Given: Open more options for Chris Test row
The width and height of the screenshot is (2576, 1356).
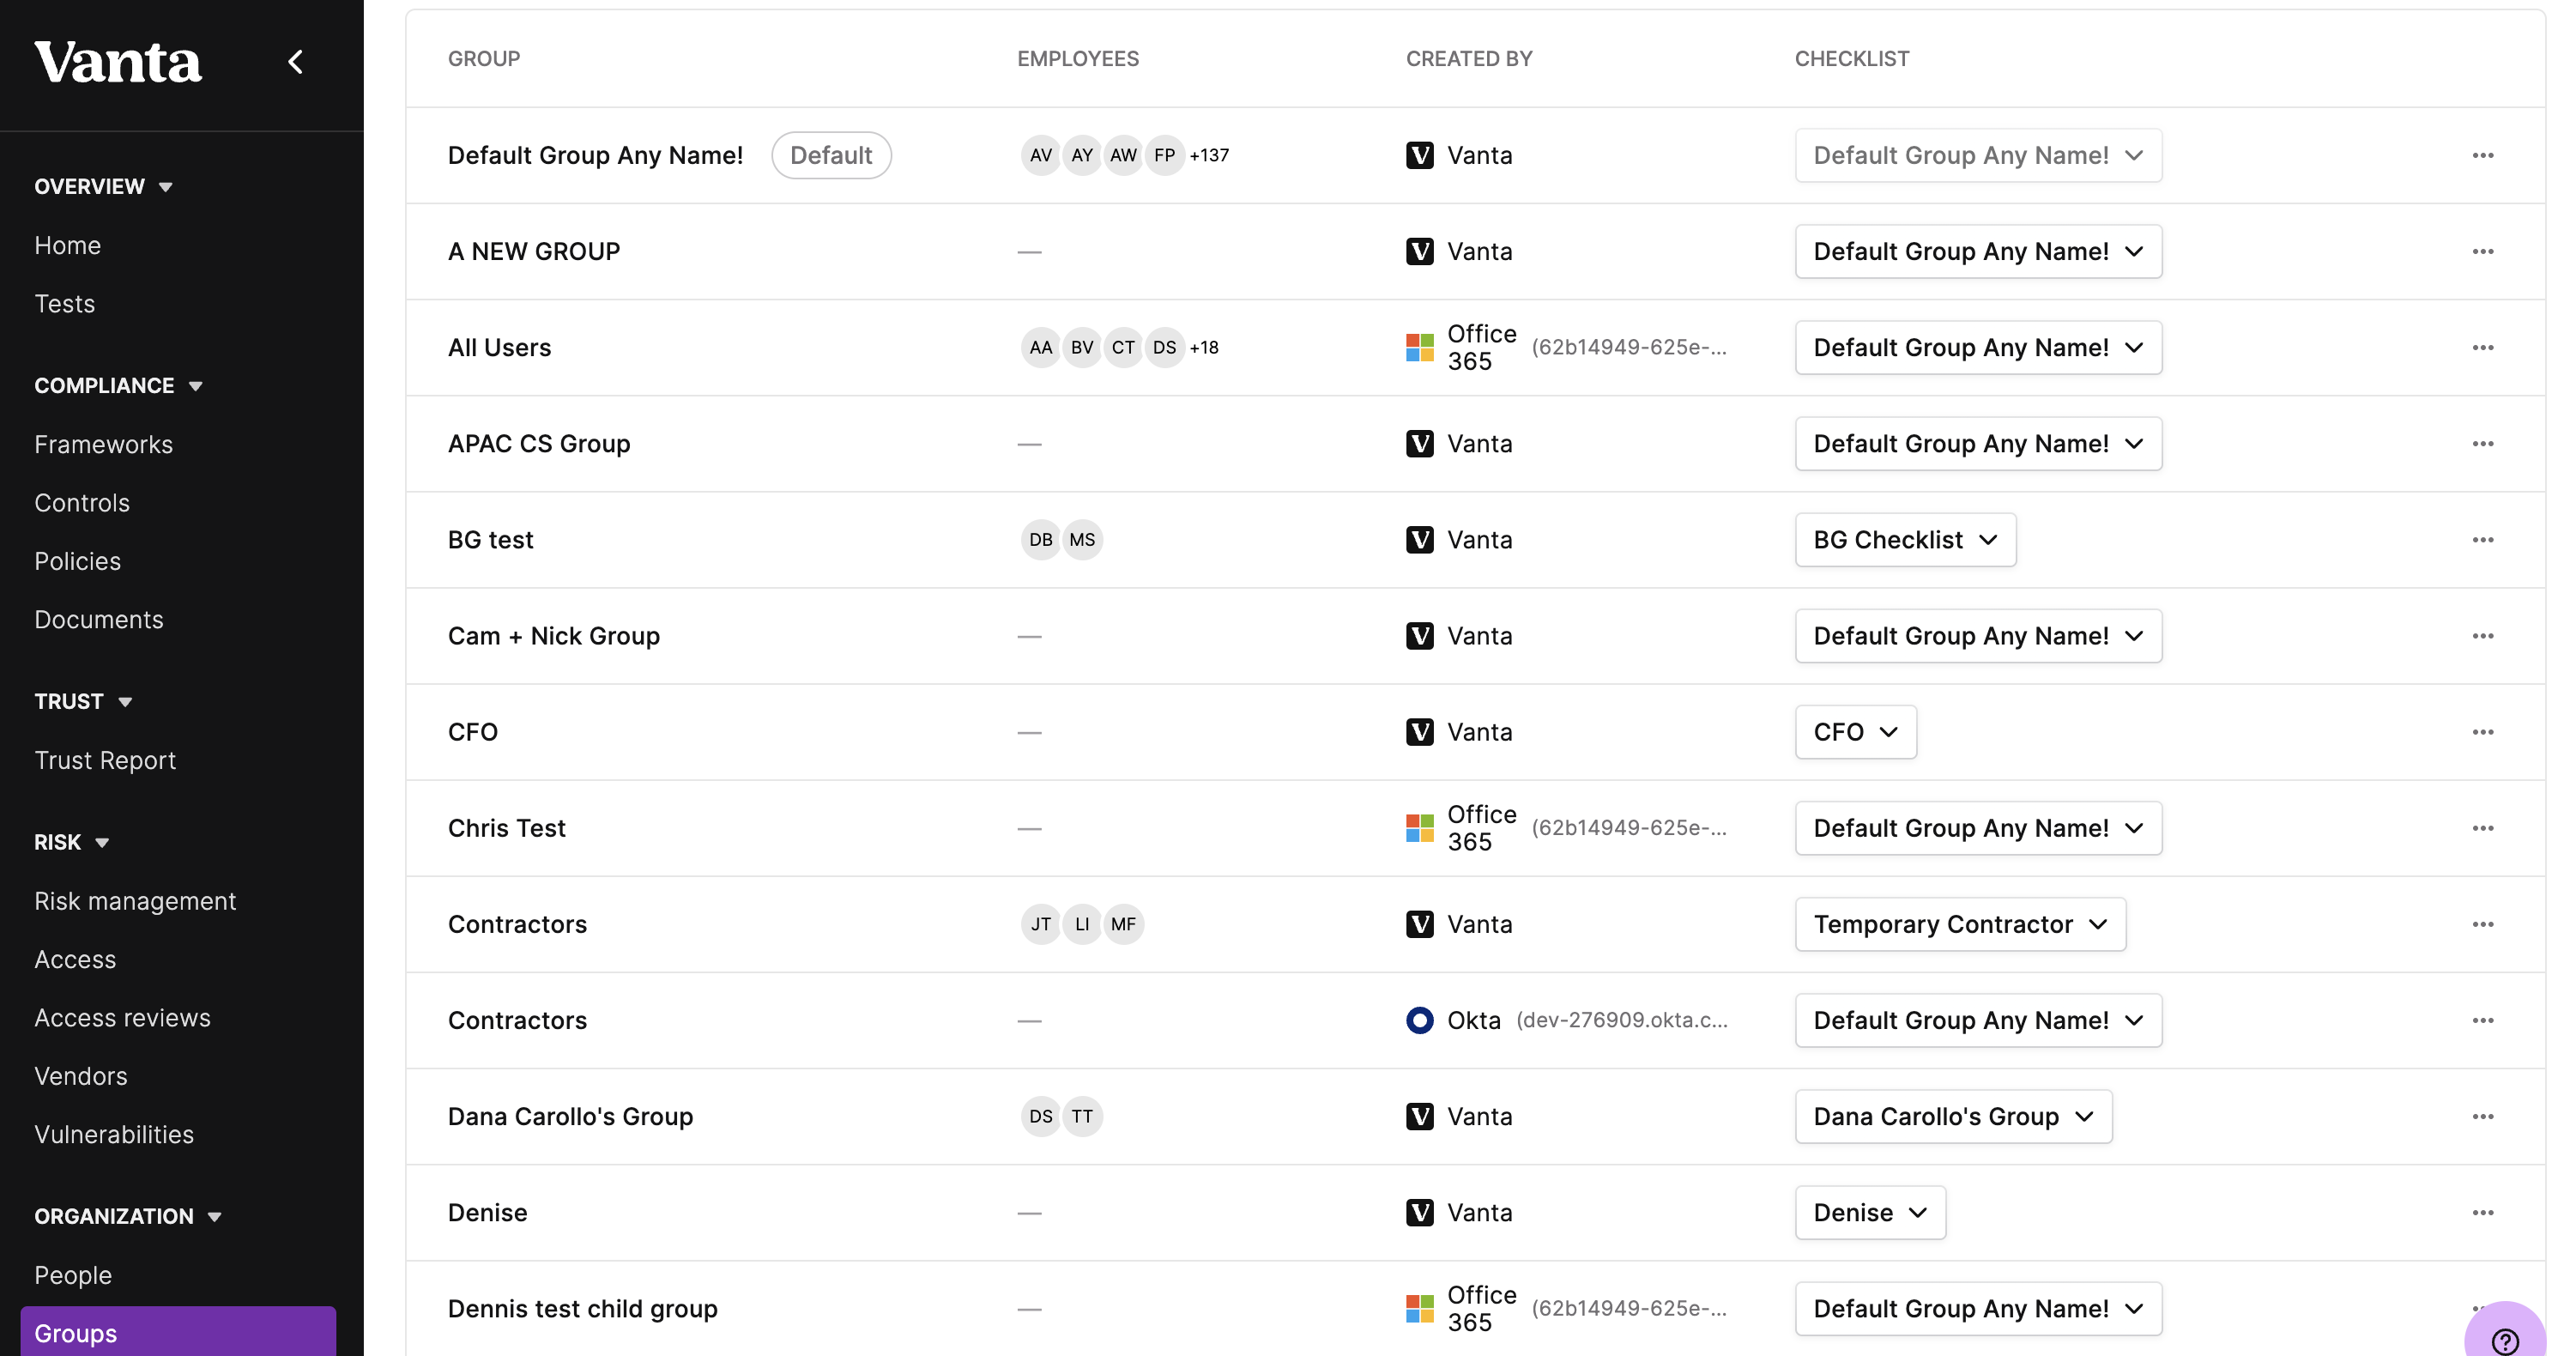Looking at the screenshot, I should (2482, 828).
